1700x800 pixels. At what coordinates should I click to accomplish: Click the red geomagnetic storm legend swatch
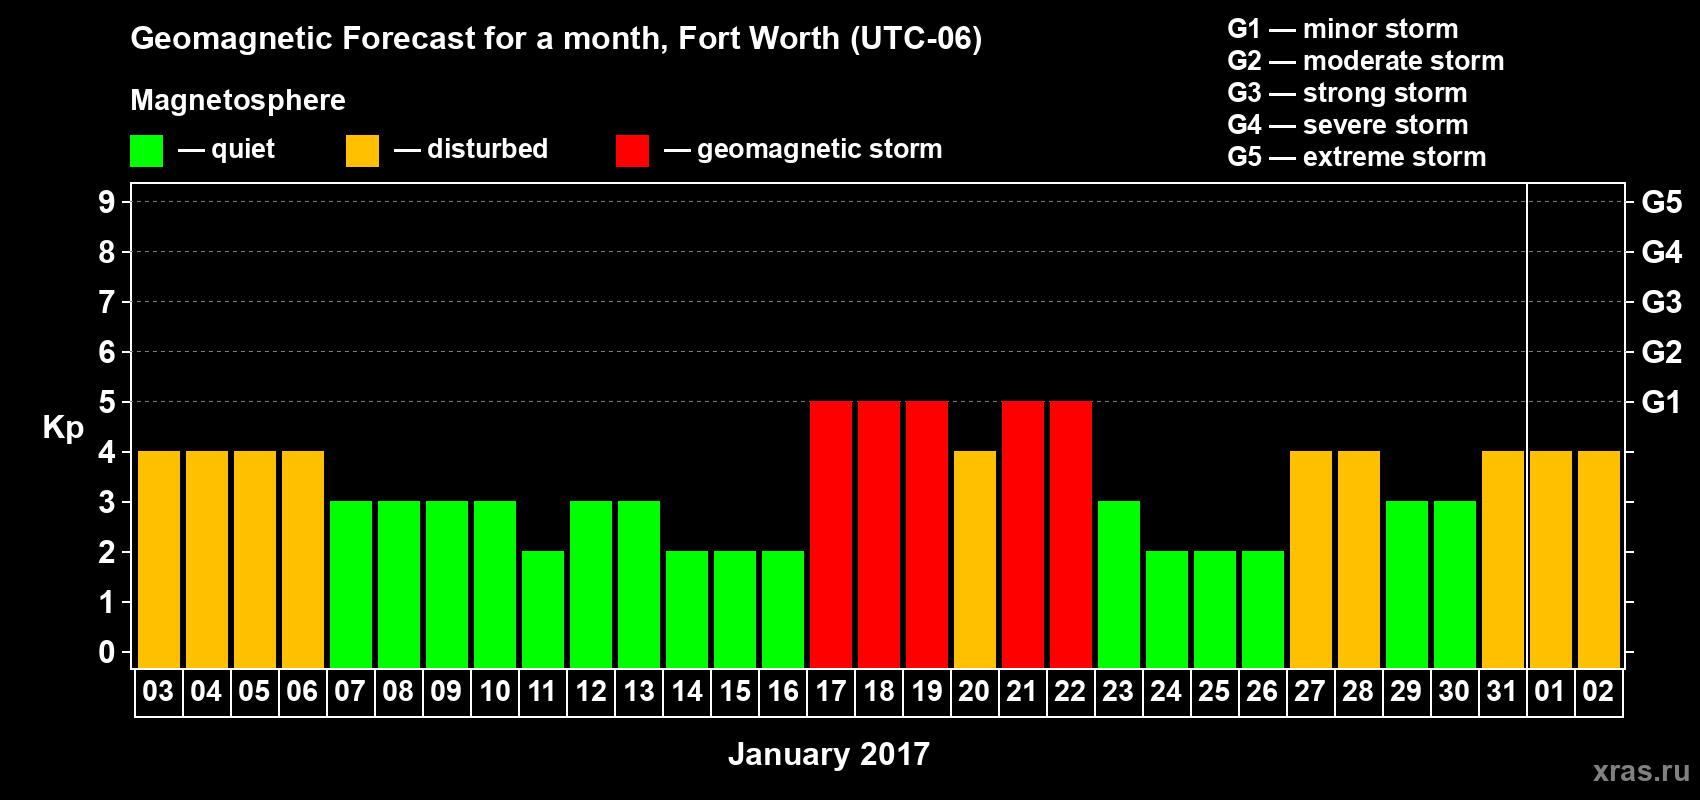coord(632,151)
